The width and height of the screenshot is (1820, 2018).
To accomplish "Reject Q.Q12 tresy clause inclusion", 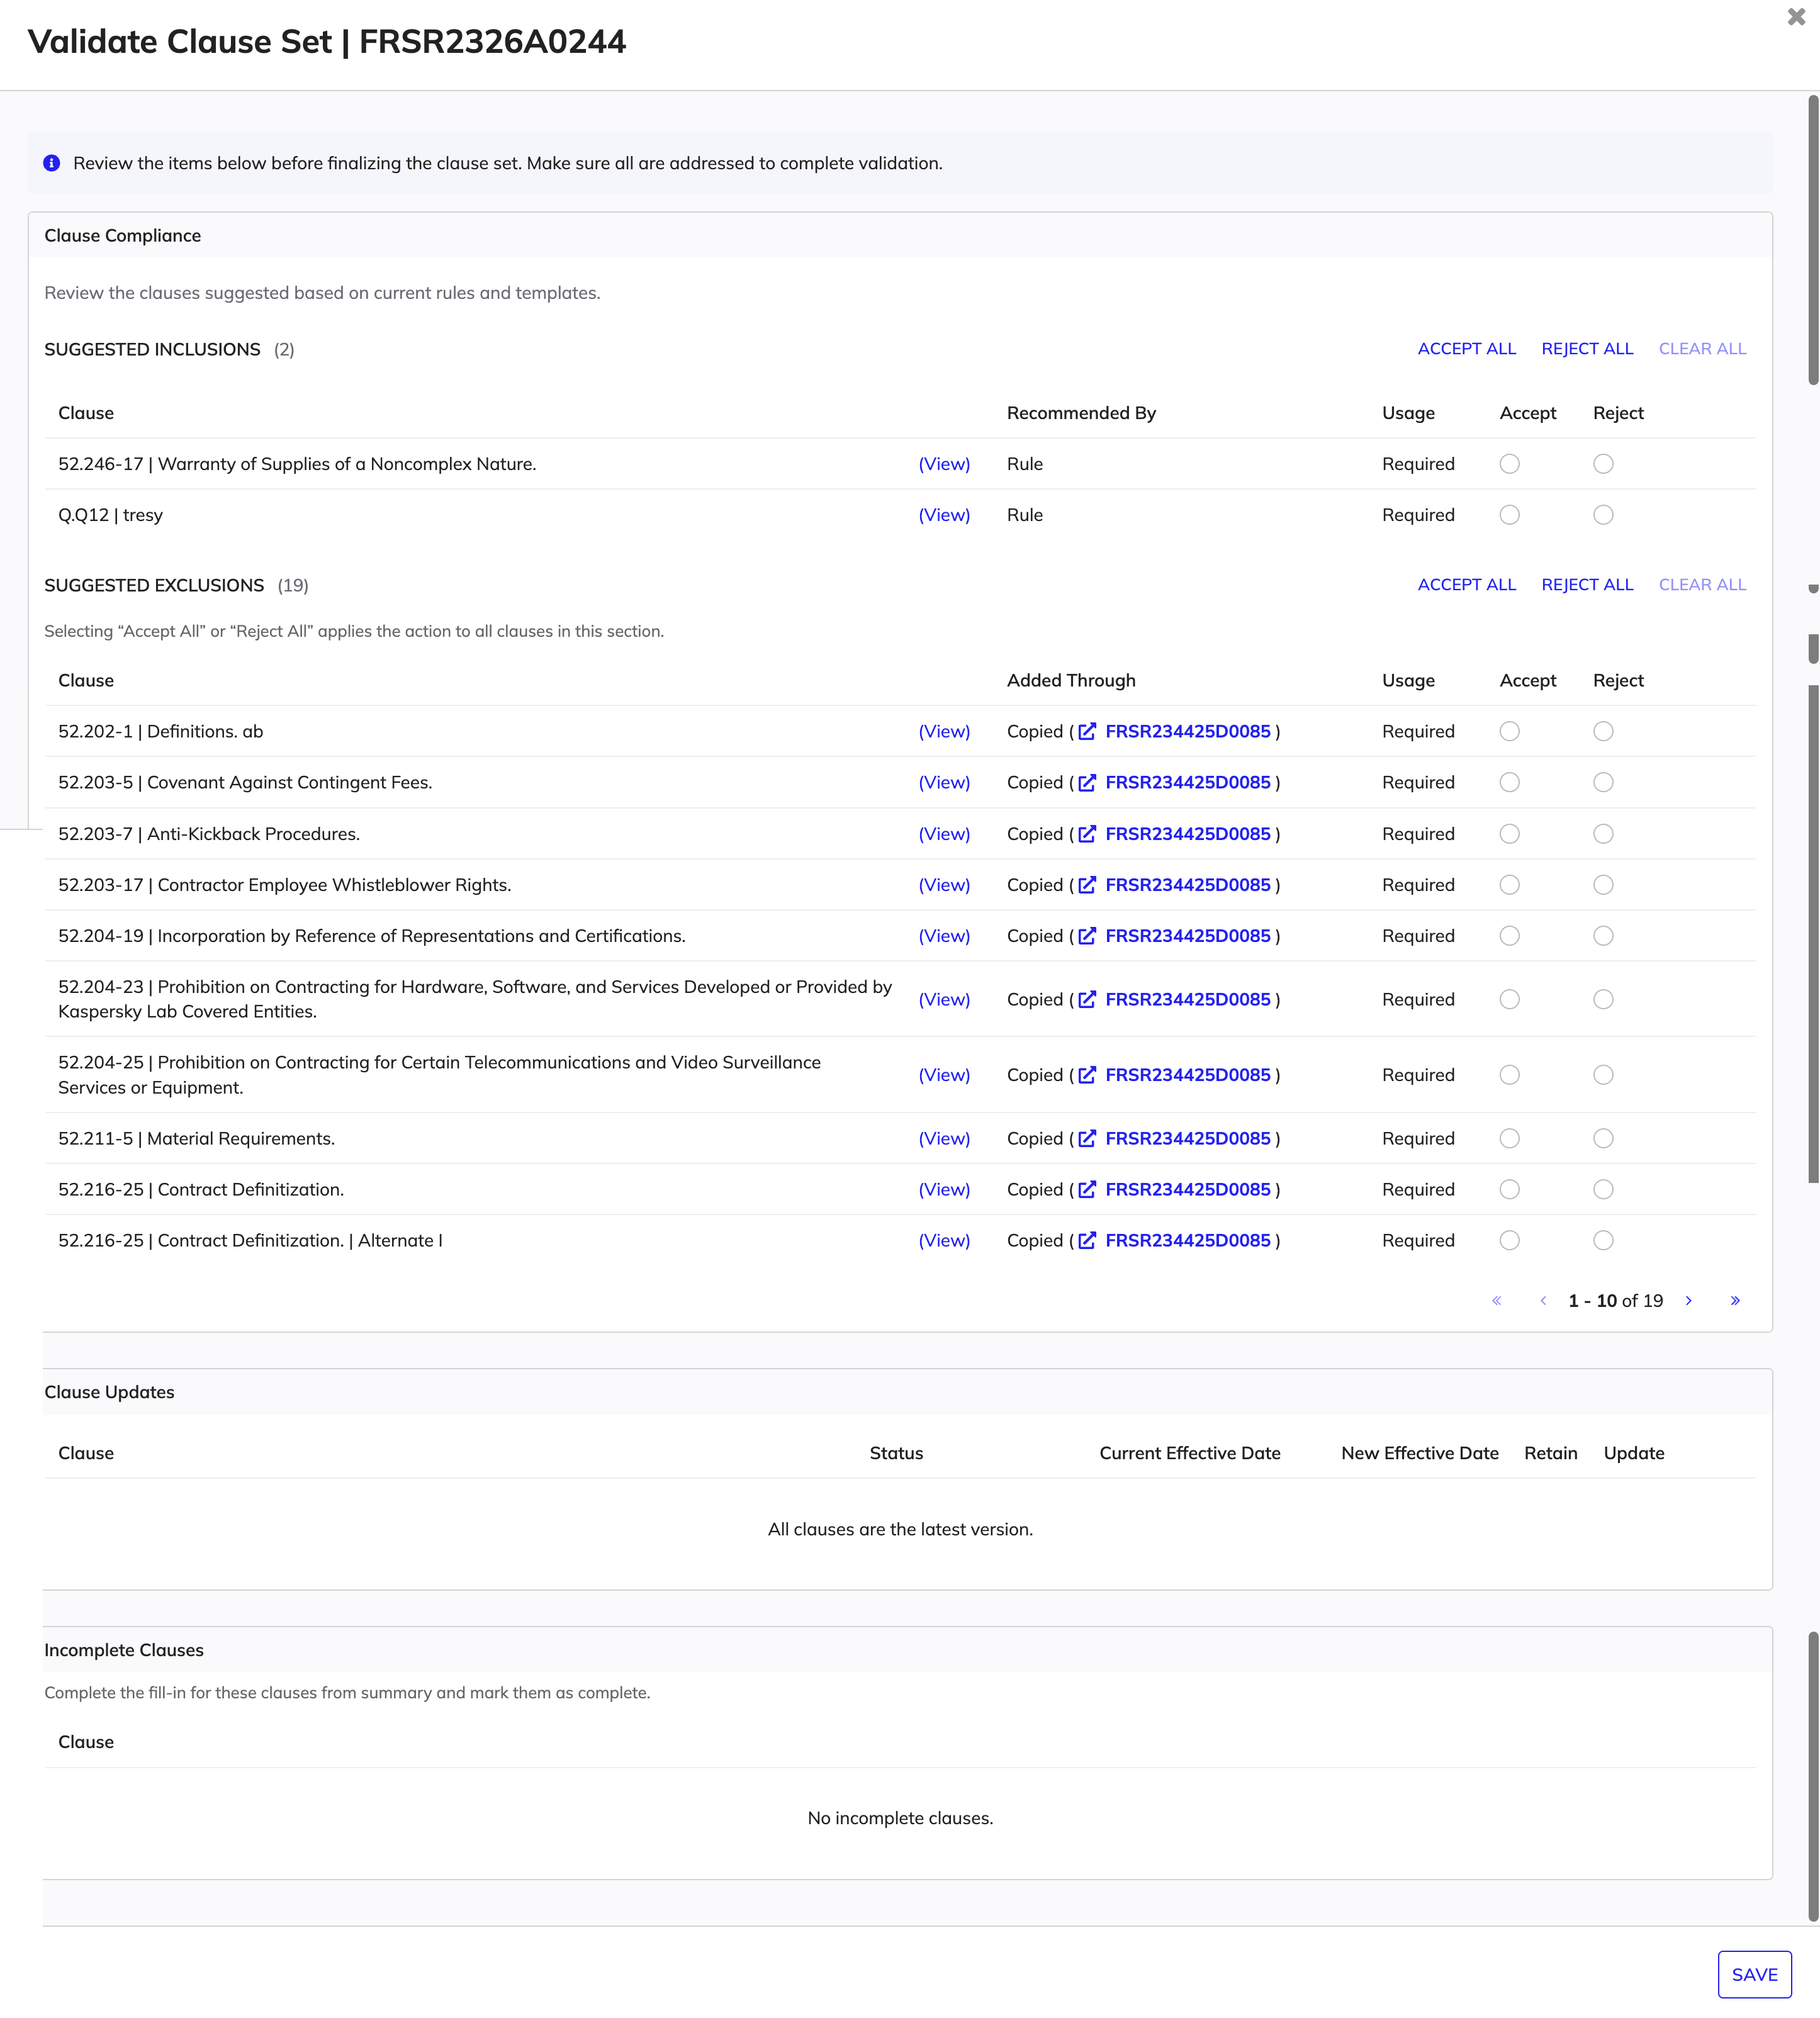I will coord(1603,515).
